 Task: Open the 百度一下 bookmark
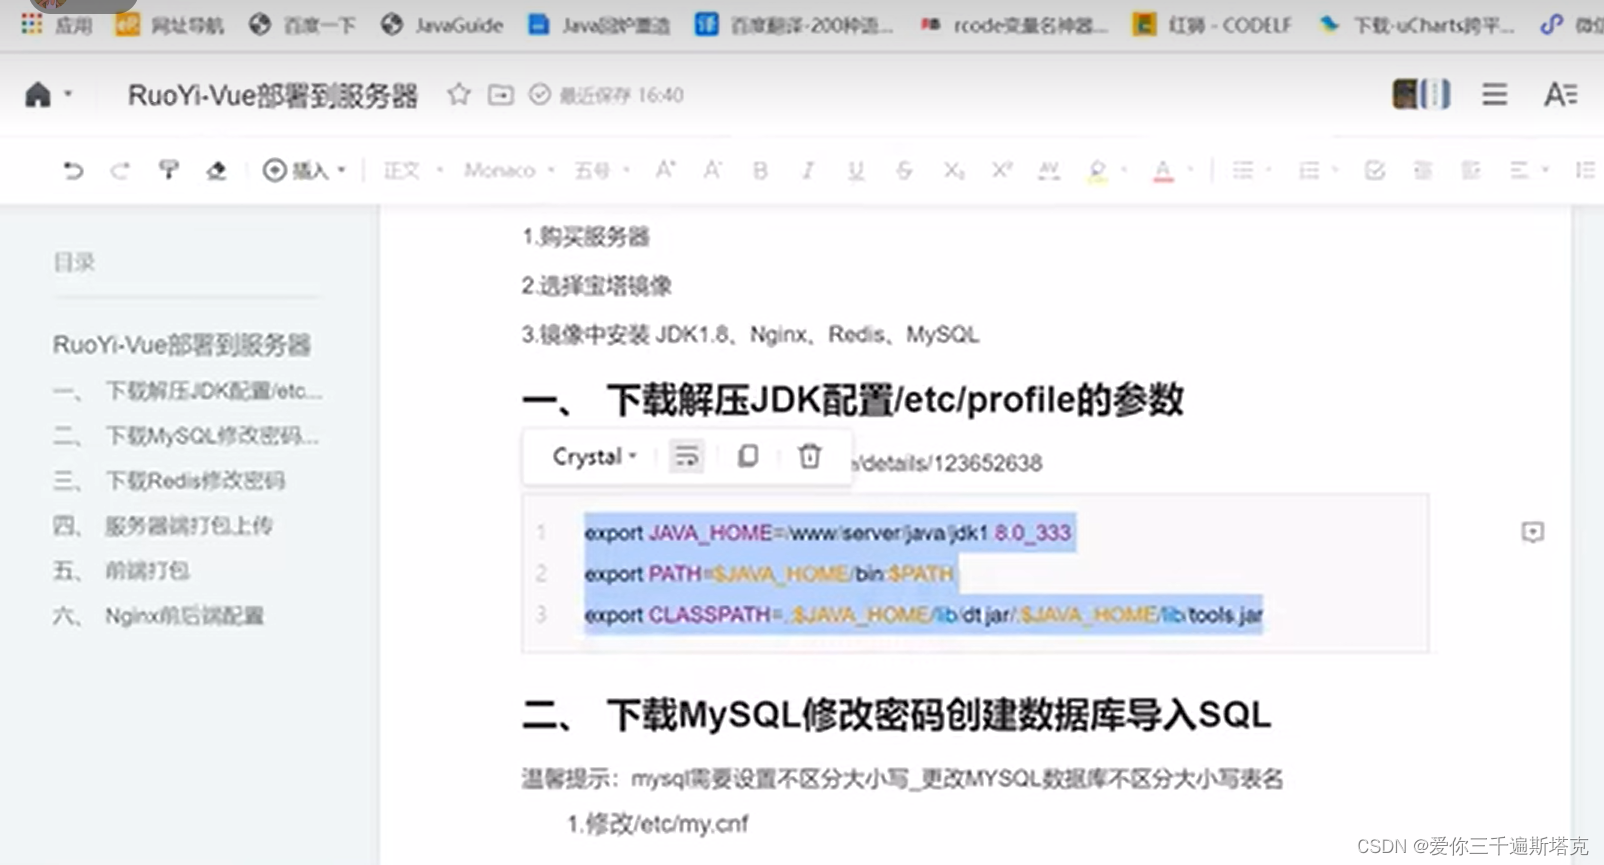point(302,25)
